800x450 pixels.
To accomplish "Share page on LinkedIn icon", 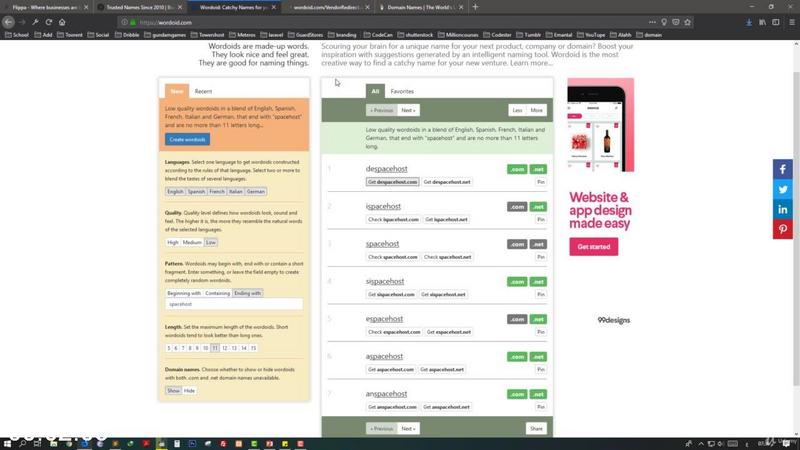I will 783,209.
